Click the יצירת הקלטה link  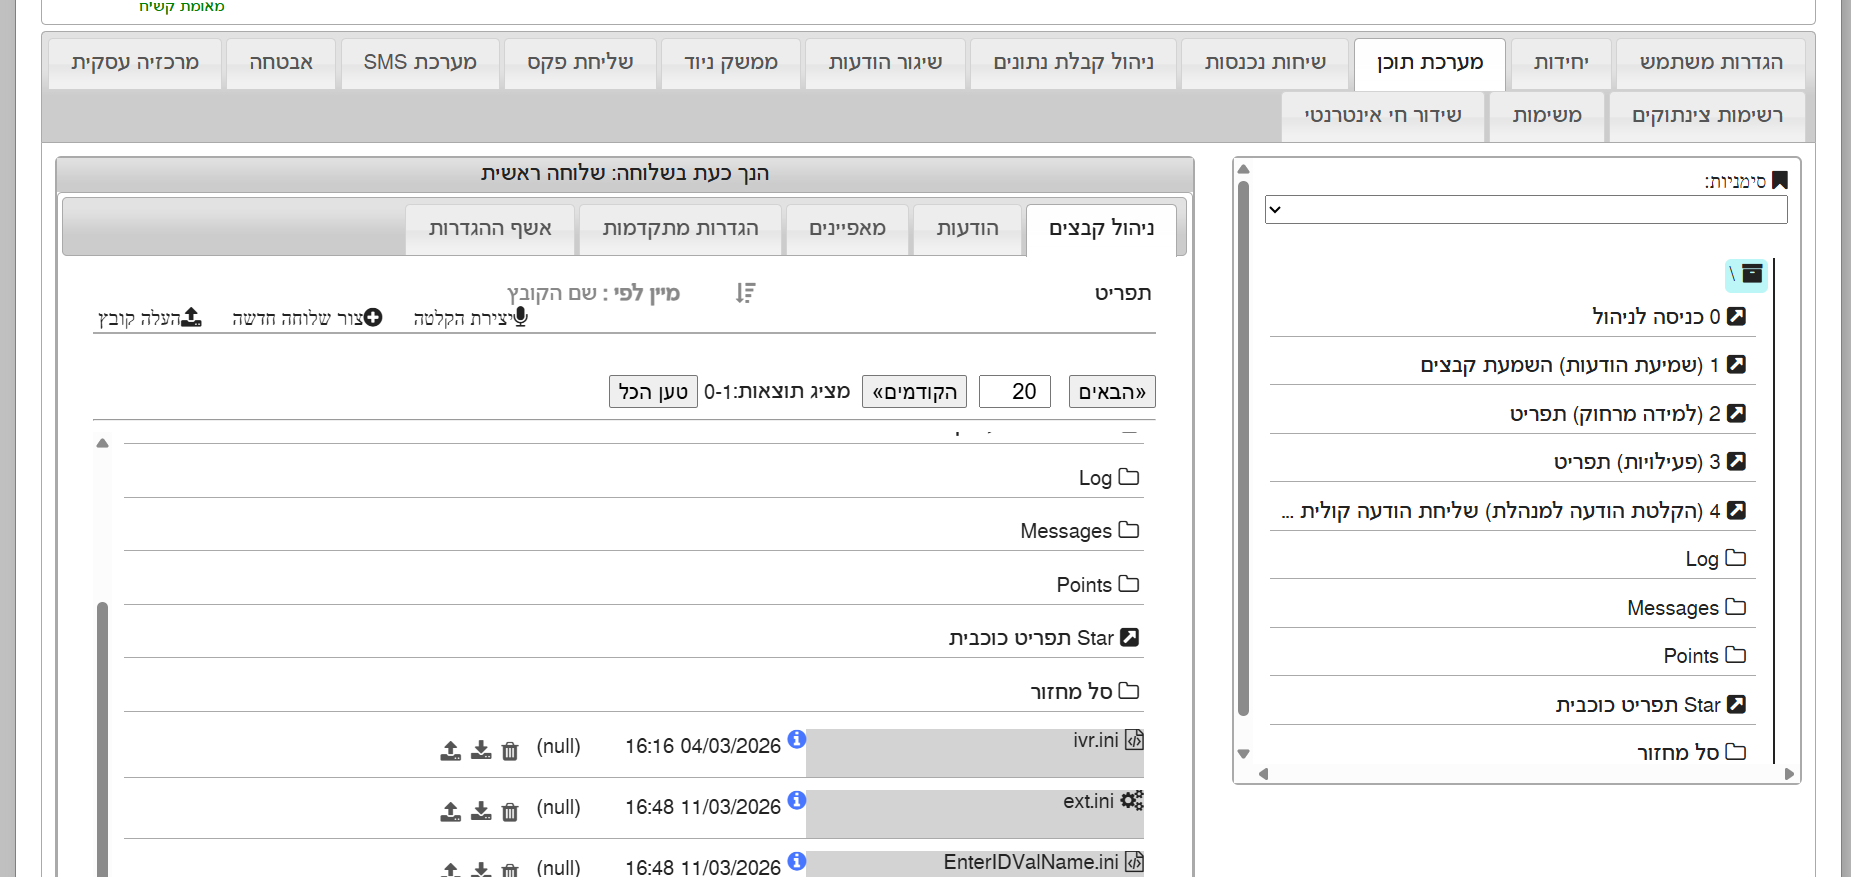pos(470,318)
